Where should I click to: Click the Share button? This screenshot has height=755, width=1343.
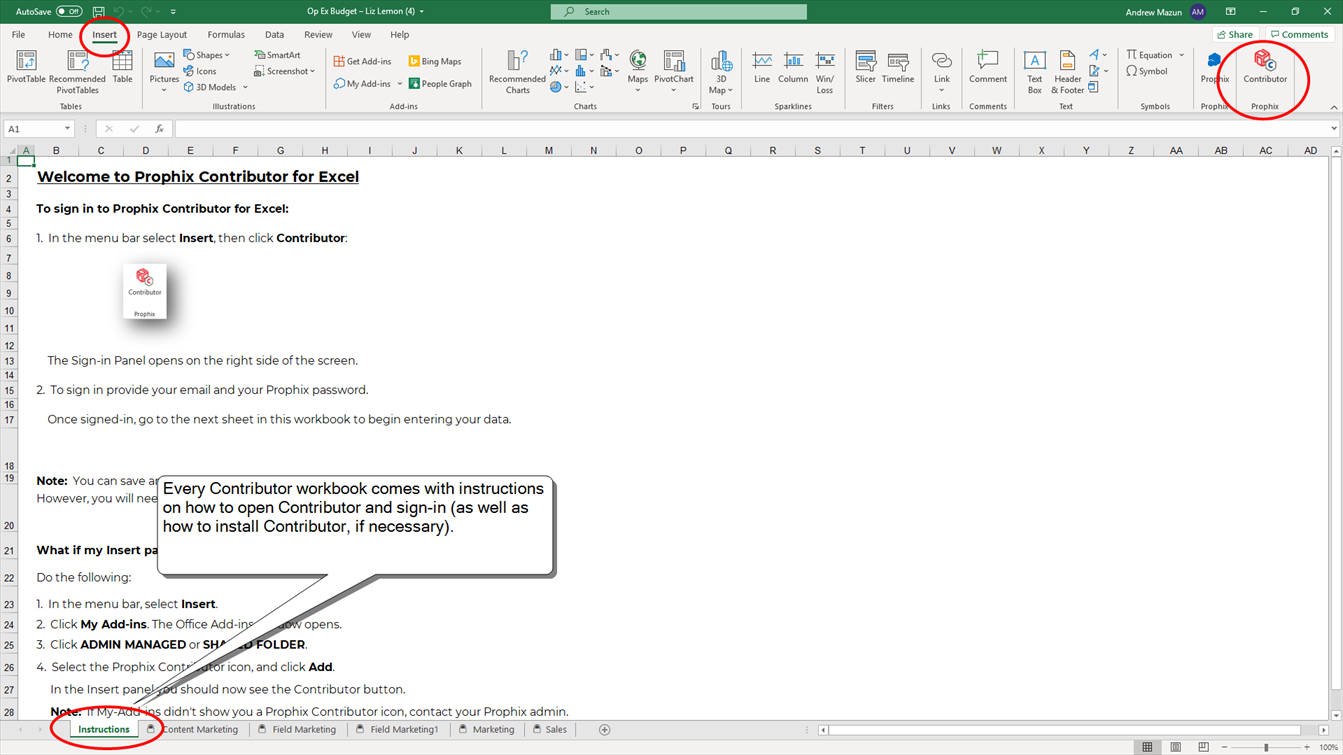(x=1235, y=34)
